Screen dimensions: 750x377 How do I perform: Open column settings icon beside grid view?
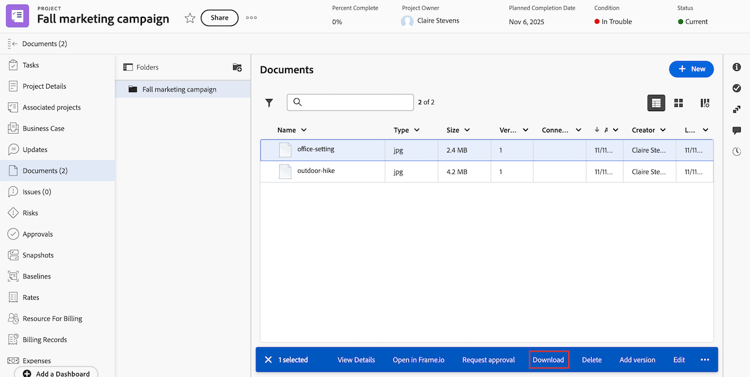coord(705,103)
